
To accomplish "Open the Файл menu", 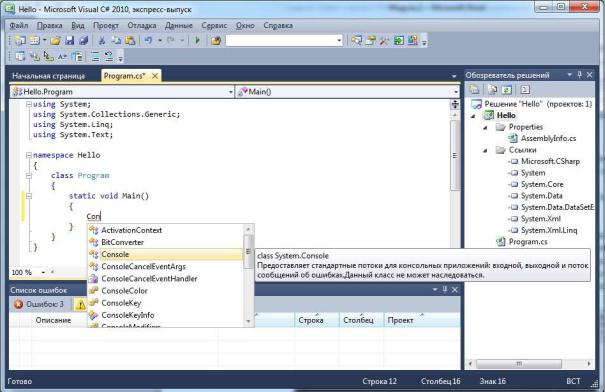I will 19,25.
